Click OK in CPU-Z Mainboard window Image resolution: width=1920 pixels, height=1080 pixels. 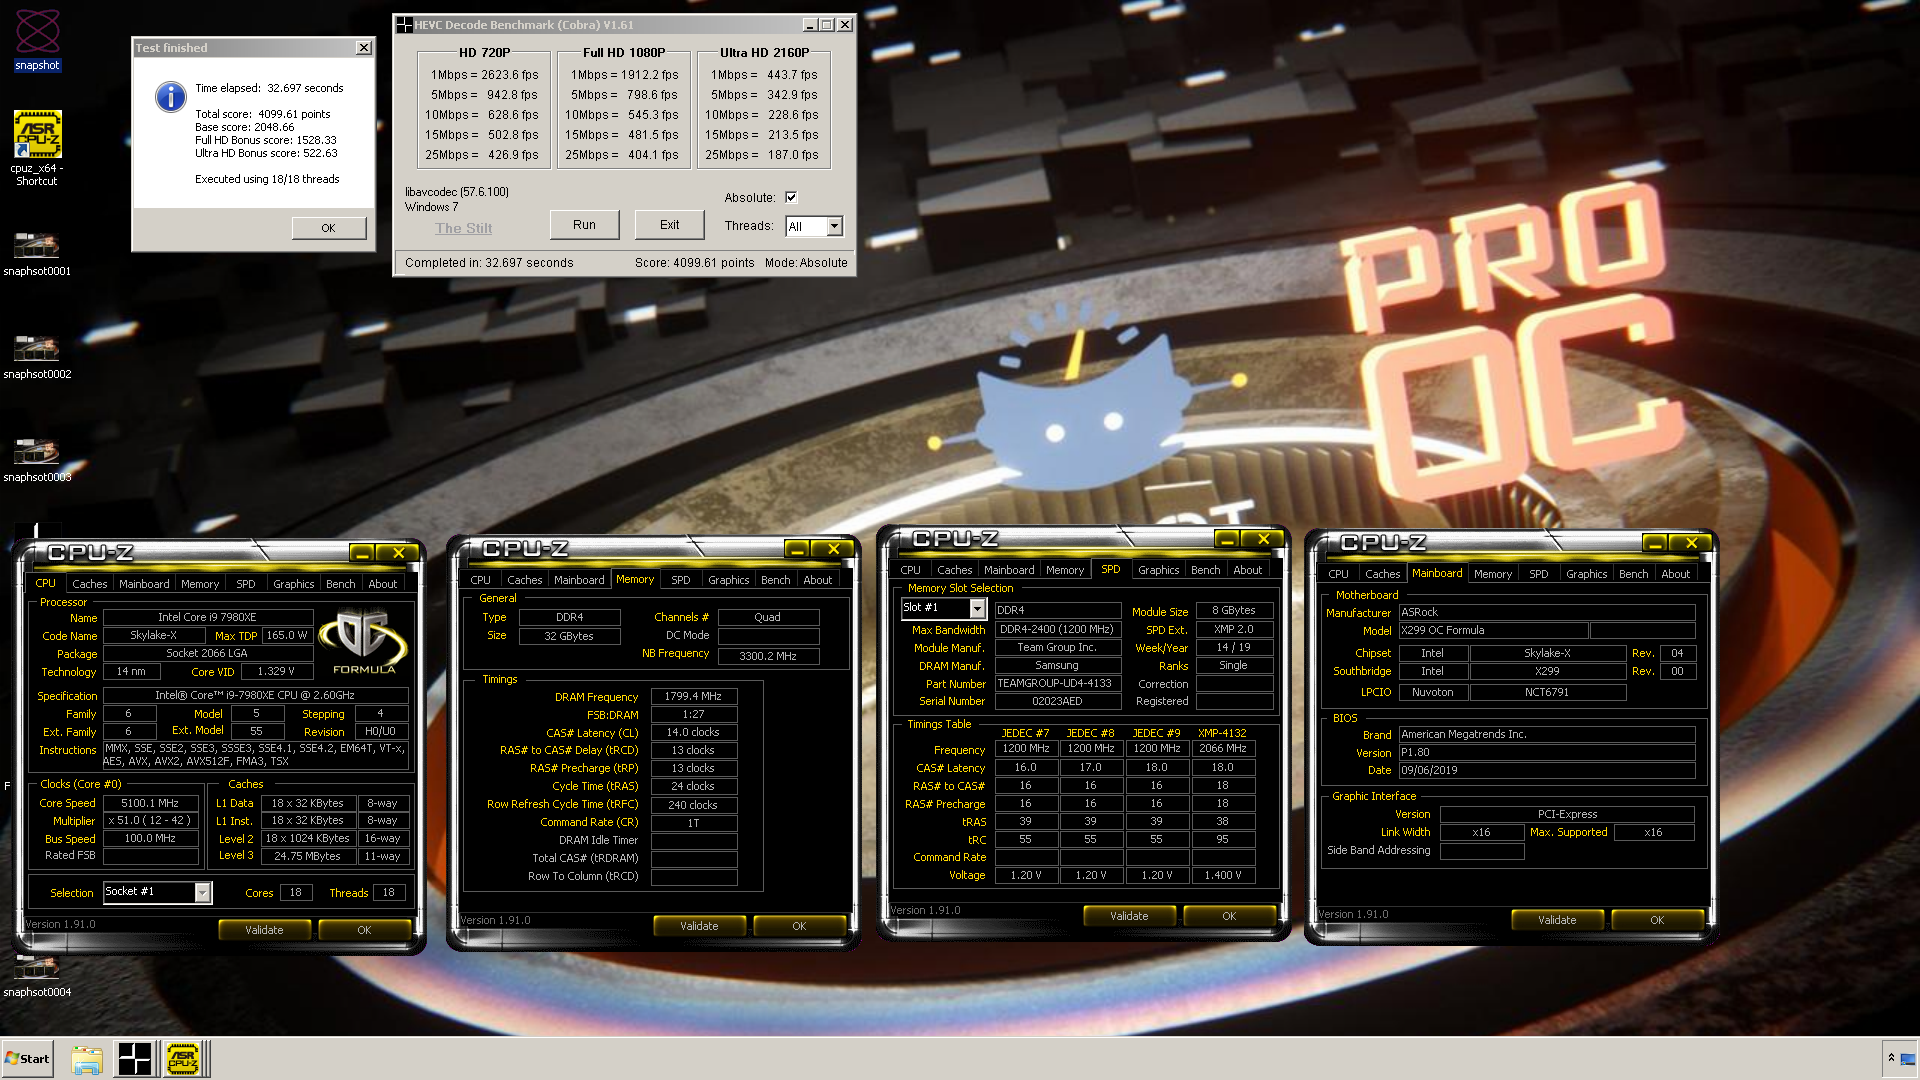[1657, 920]
